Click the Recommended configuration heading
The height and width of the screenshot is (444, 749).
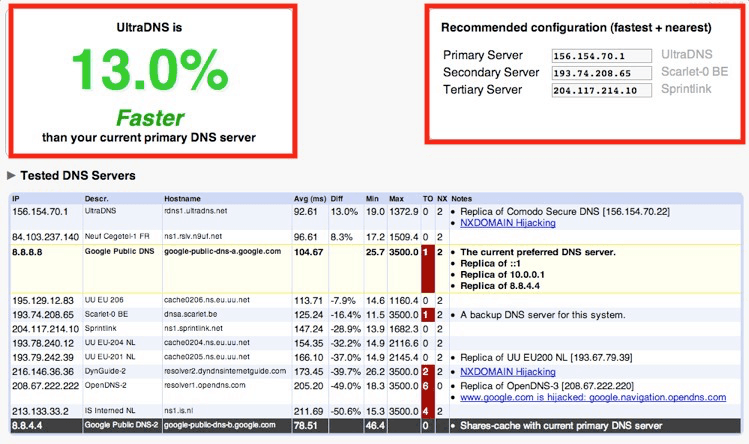tap(576, 28)
